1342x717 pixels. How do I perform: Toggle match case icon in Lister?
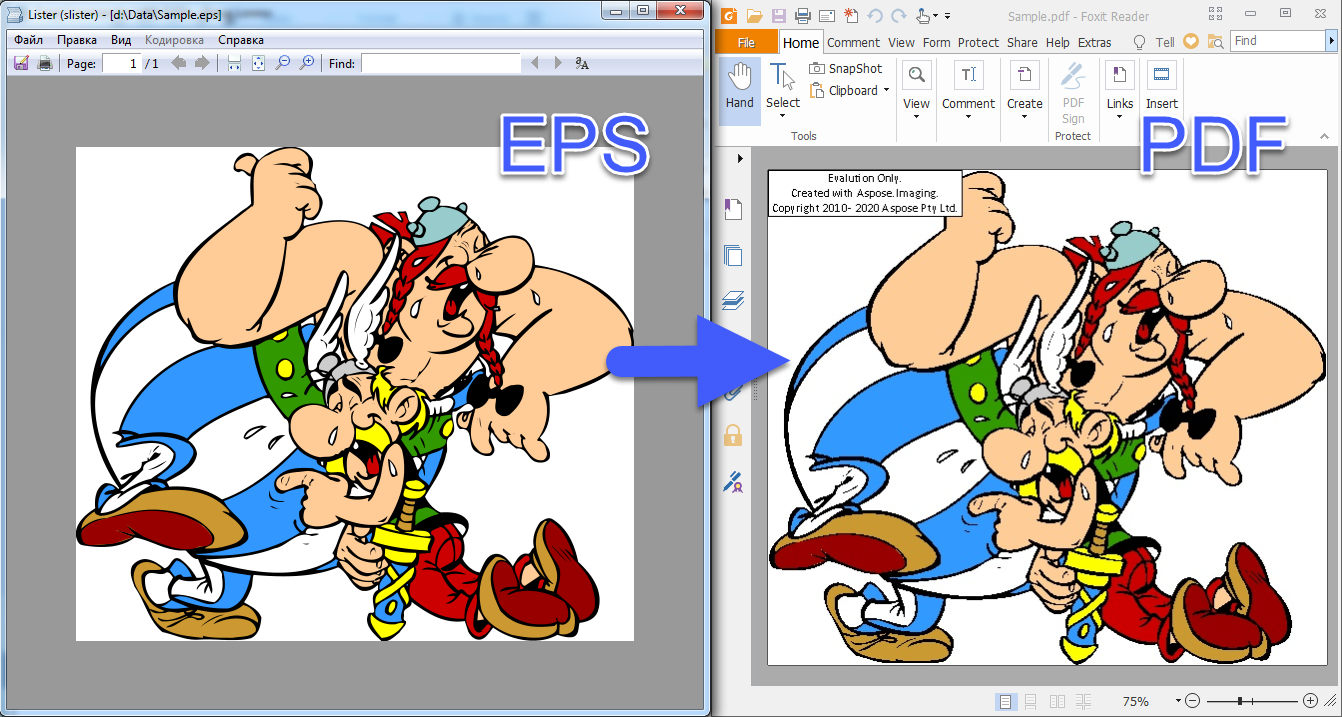click(x=582, y=63)
